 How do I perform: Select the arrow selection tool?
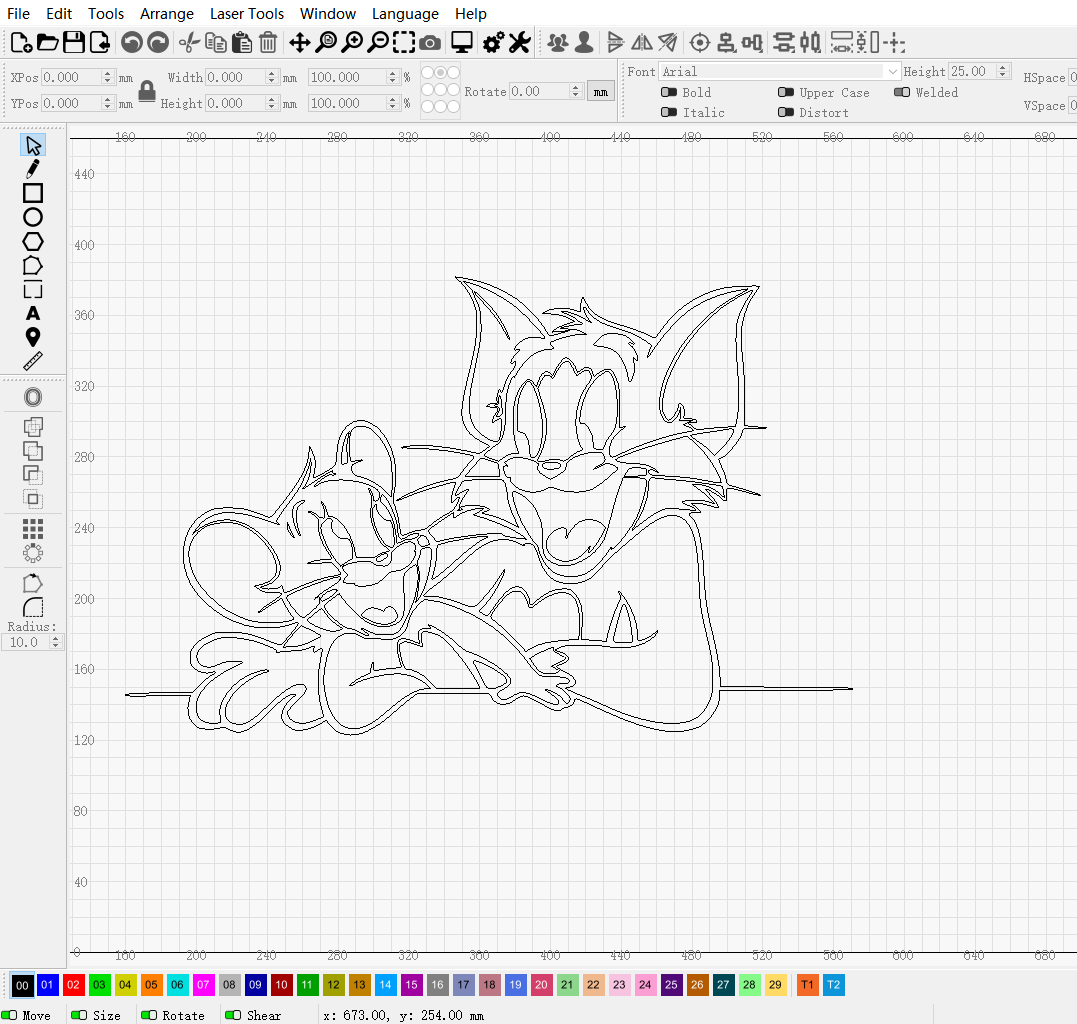[x=33, y=144]
